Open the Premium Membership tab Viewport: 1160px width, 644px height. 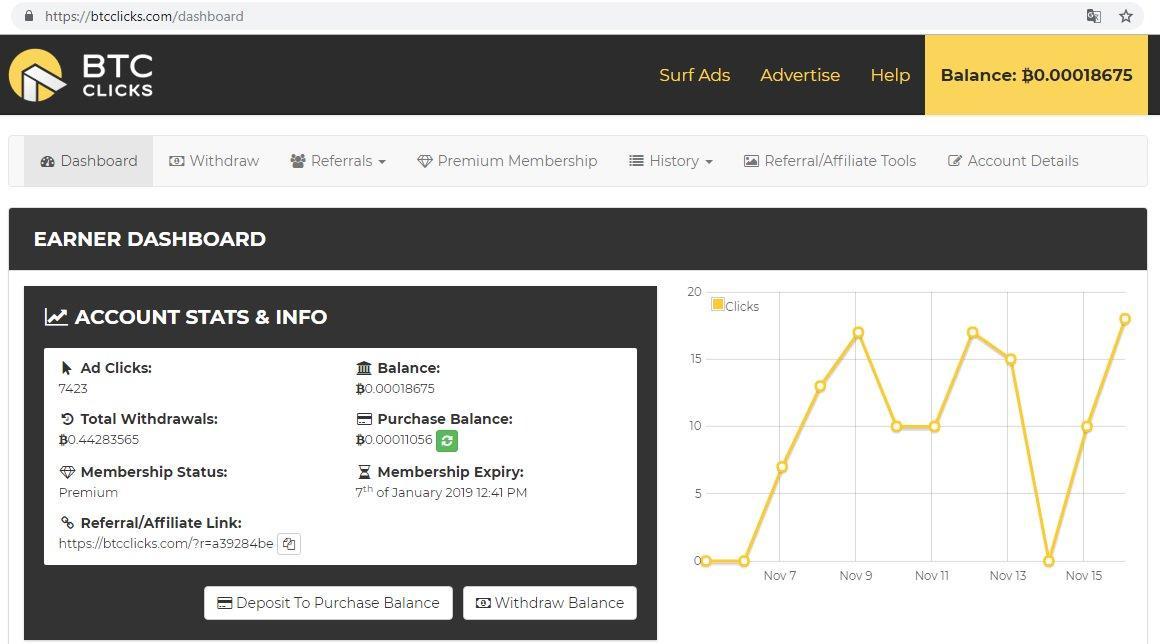pyautogui.click(x=507, y=160)
